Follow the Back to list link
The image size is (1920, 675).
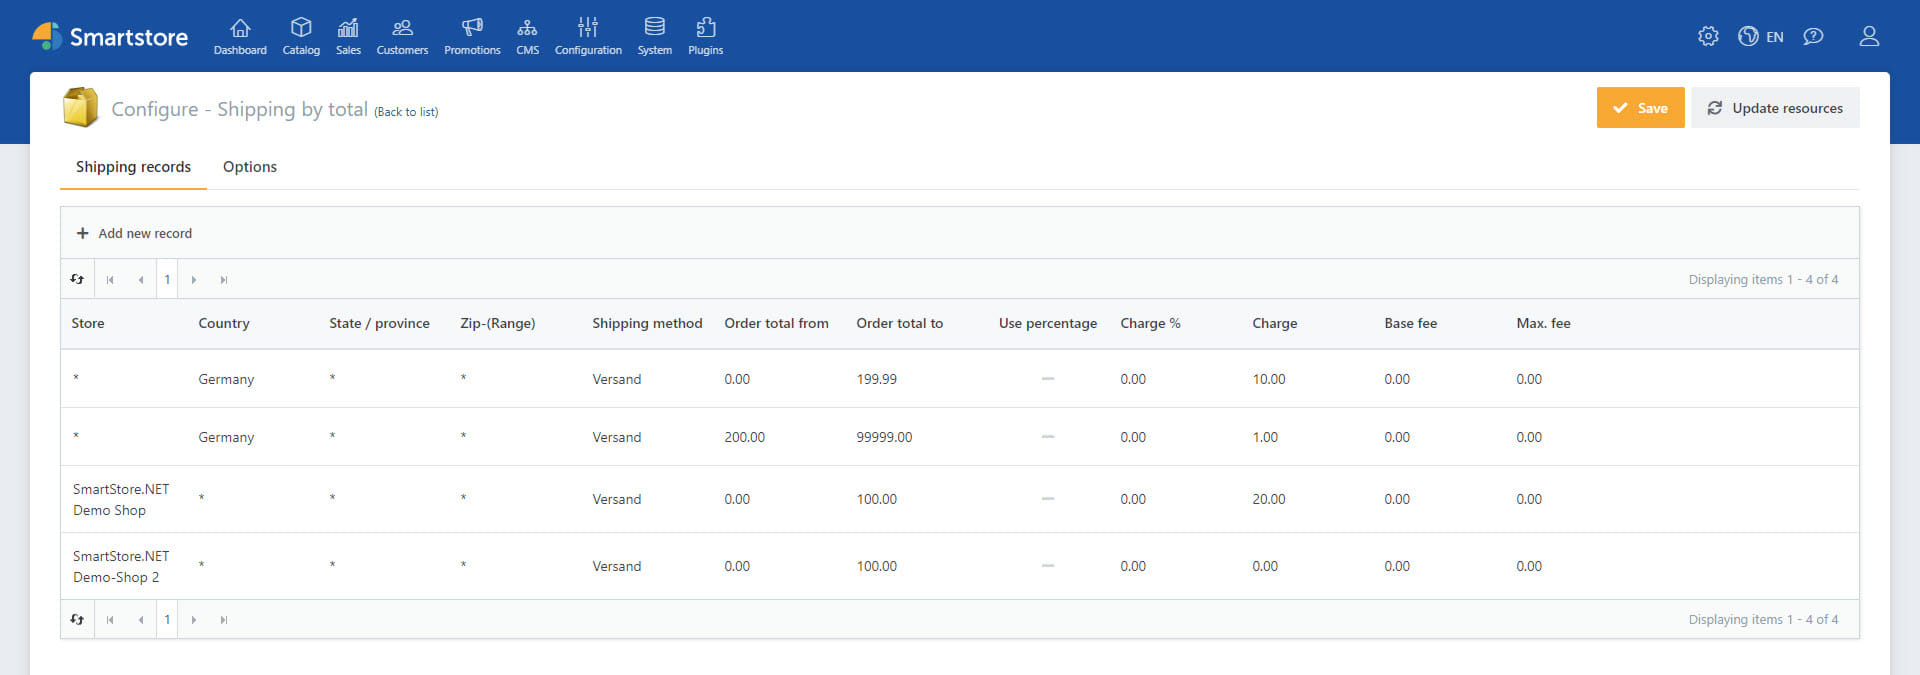pos(406,112)
